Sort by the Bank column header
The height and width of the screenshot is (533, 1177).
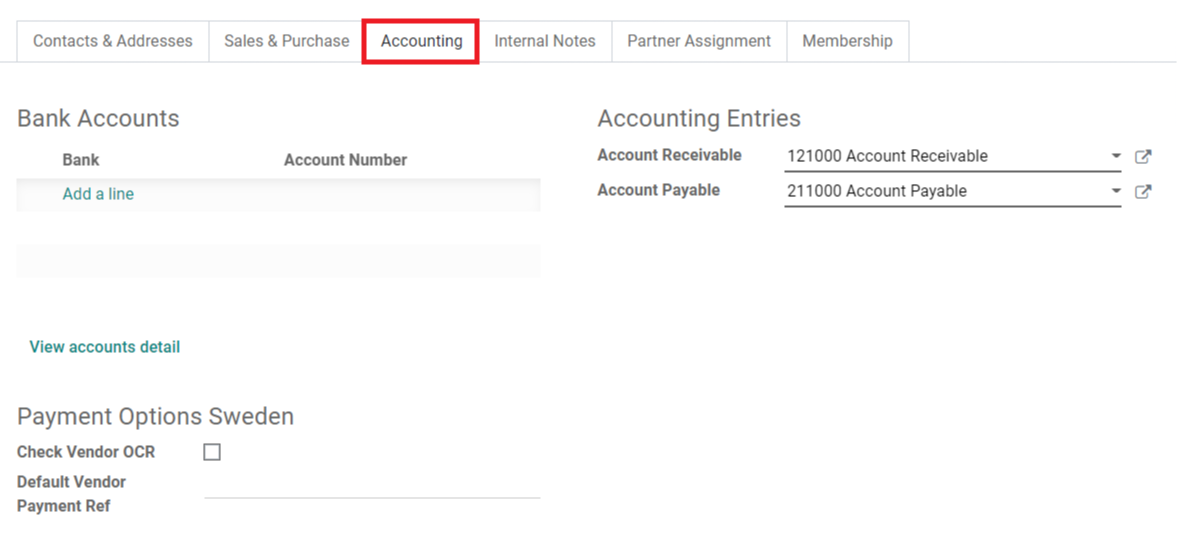[81, 160]
